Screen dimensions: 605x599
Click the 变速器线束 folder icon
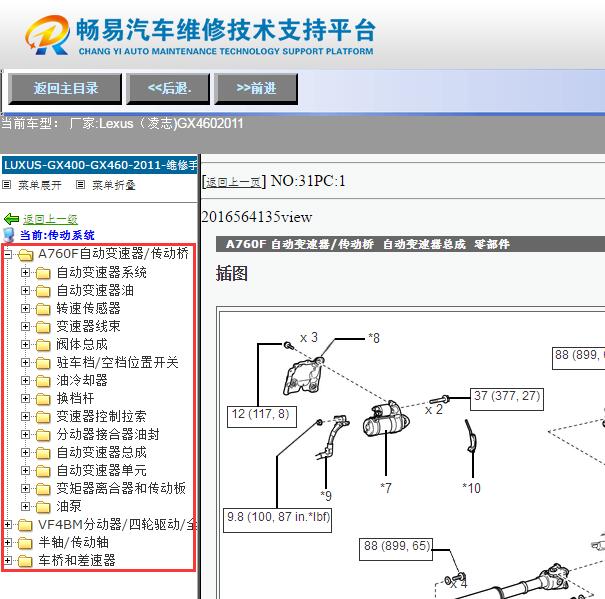point(43,327)
